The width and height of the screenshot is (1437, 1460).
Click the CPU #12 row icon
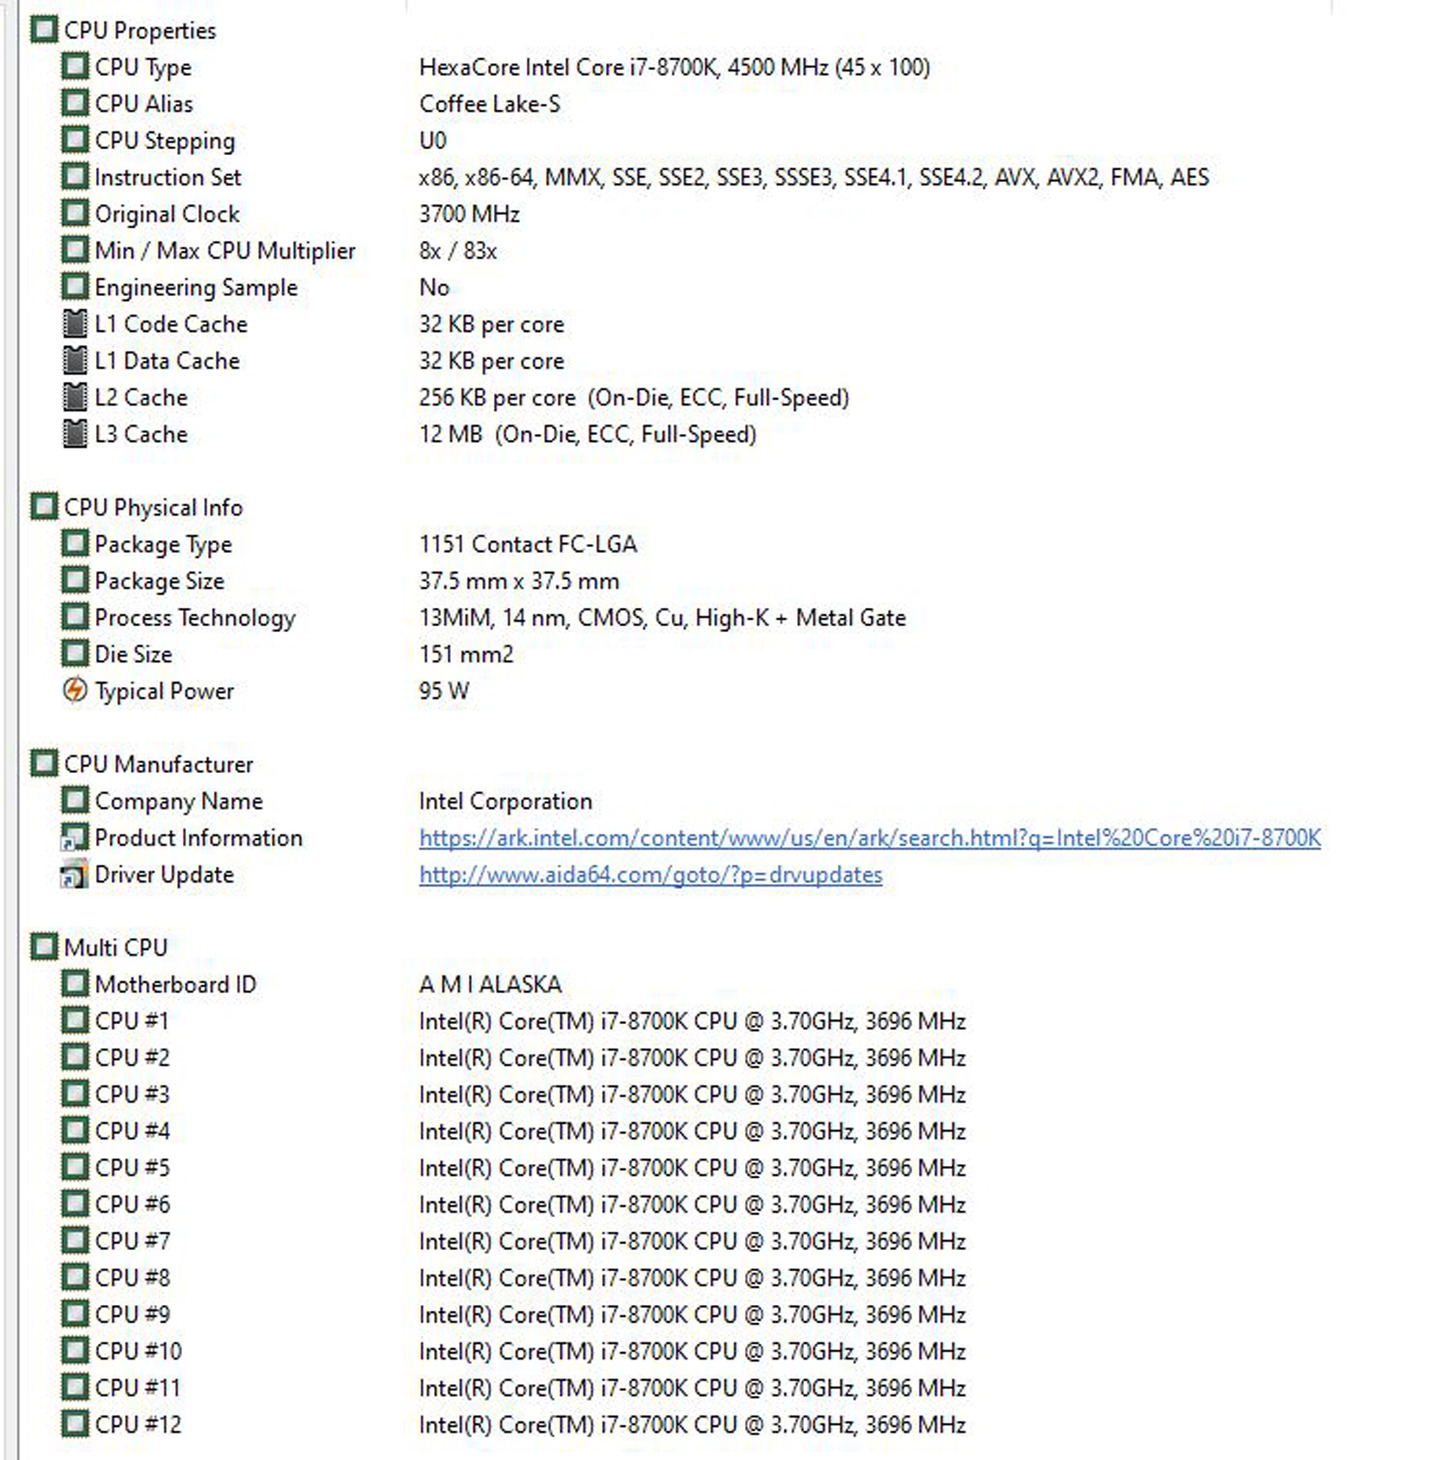[75, 1424]
